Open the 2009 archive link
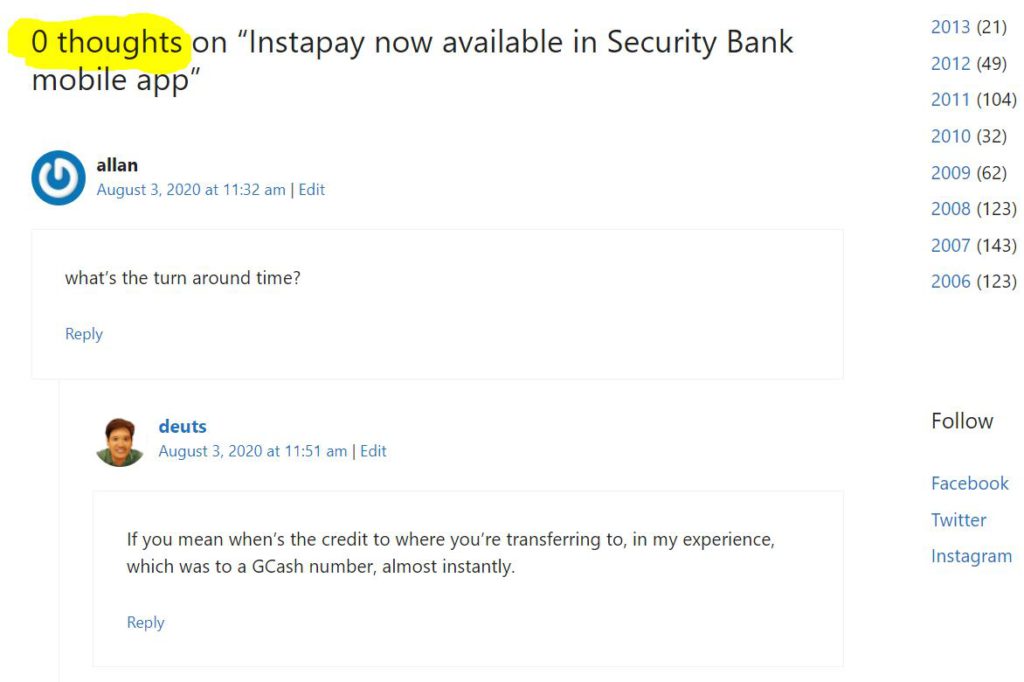The image size is (1024, 682). pyautogui.click(x=950, y=172)
